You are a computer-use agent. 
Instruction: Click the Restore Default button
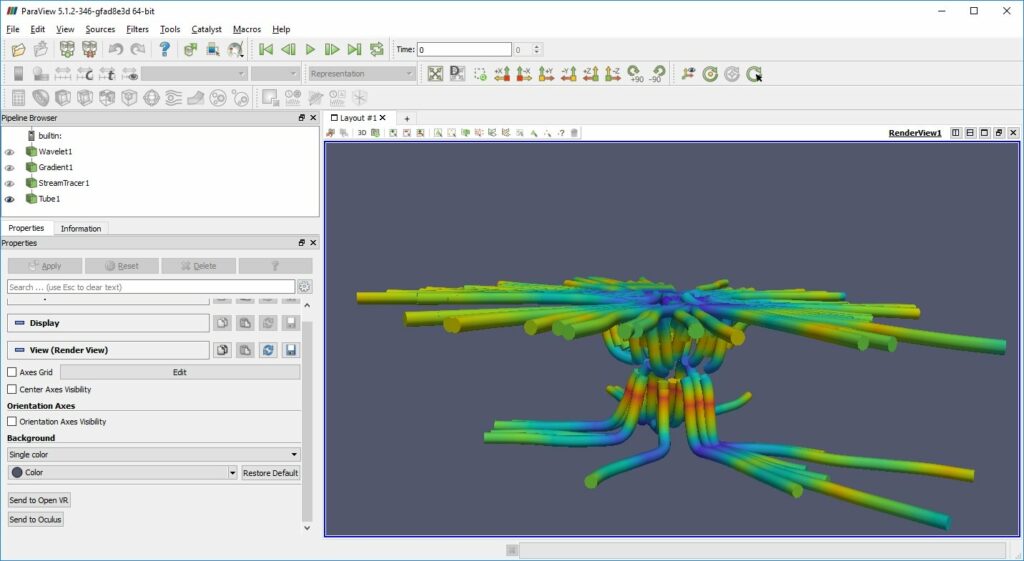click(x=270, y=473)
